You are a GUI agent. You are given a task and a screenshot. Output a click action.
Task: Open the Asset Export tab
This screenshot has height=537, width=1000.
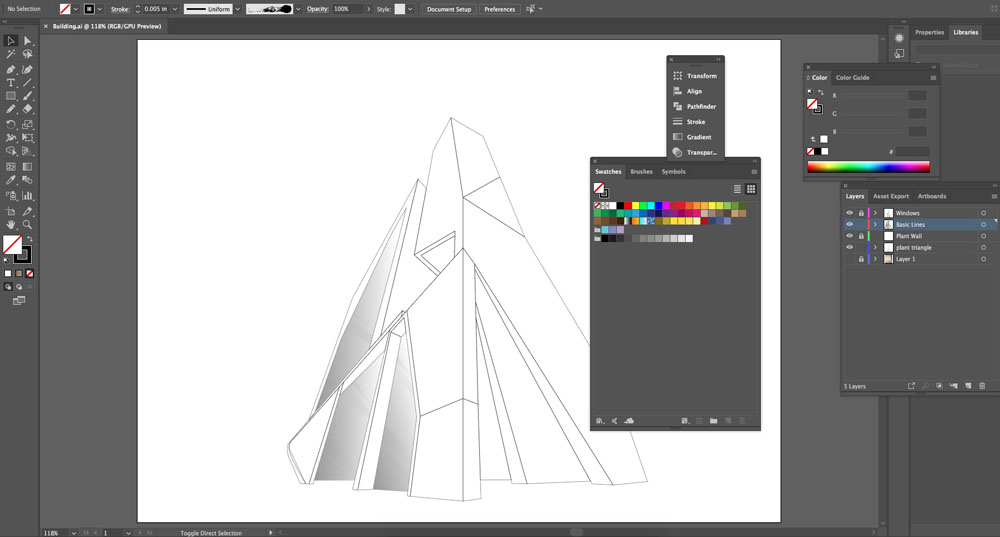pyautogui.click(x=890, y=196)
